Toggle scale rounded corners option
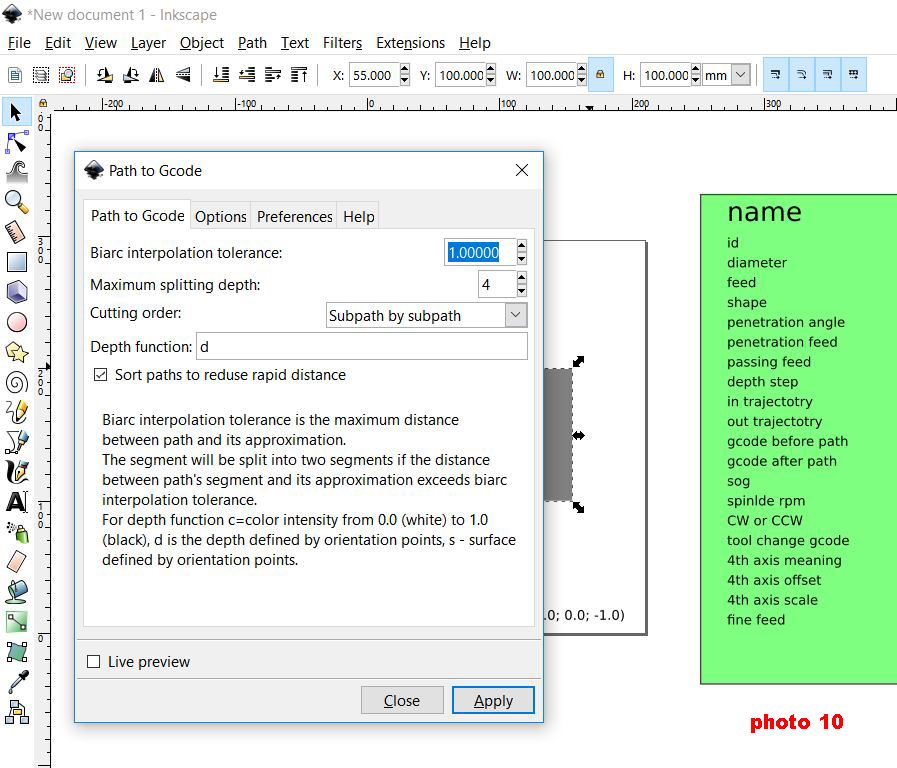 click(802, 75)
